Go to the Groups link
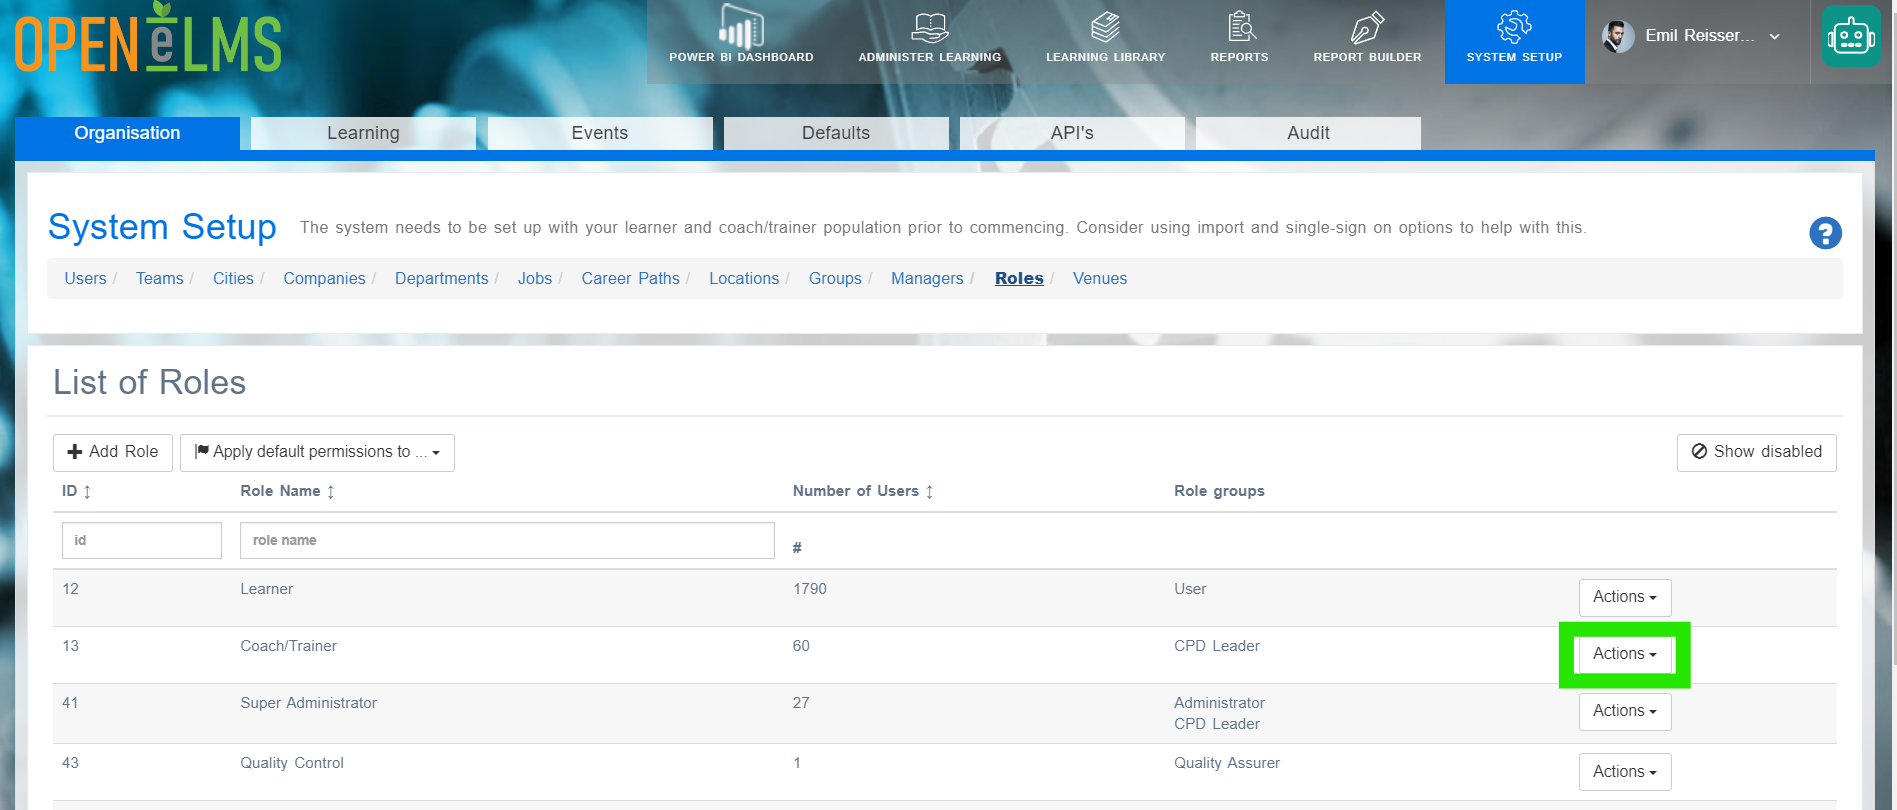This screenshot has width=1897, height=810. click(x=835, y=278)
